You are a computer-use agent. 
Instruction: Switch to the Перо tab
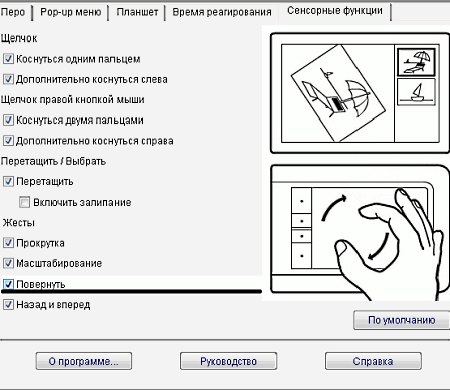click(13, 12)
